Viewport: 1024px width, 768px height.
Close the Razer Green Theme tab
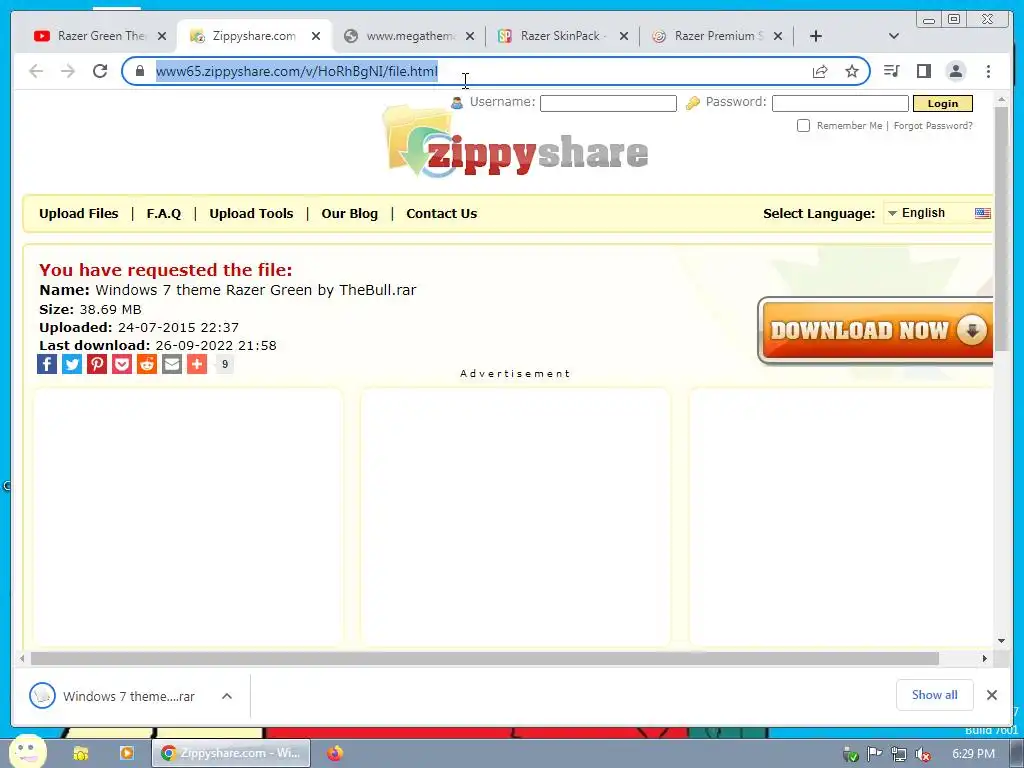[162, 37]
